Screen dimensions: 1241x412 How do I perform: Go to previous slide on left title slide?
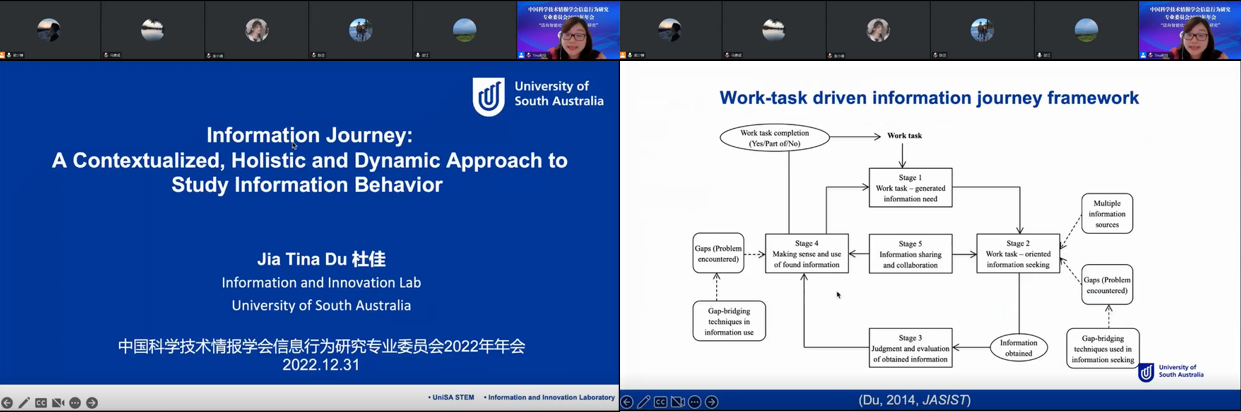pos(7,403)
